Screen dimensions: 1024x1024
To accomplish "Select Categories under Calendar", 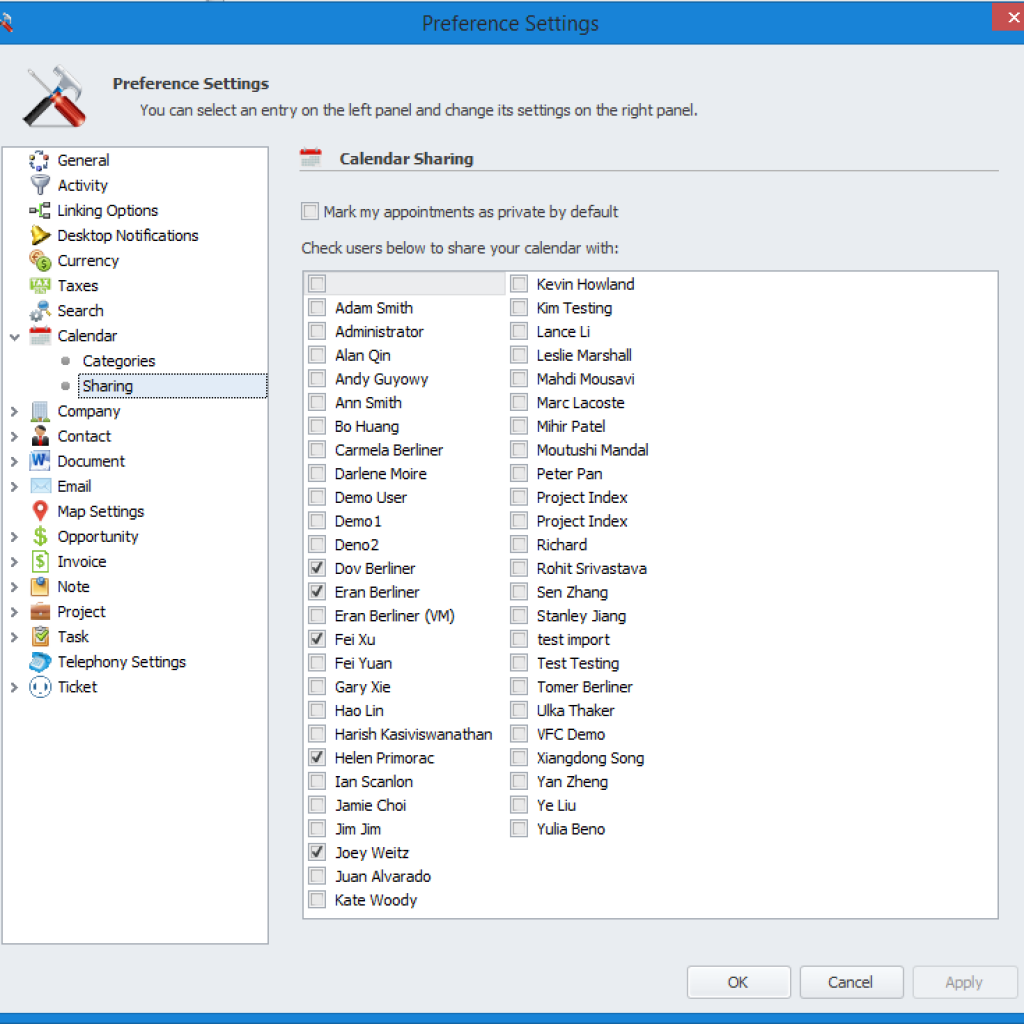I will 118,361.
